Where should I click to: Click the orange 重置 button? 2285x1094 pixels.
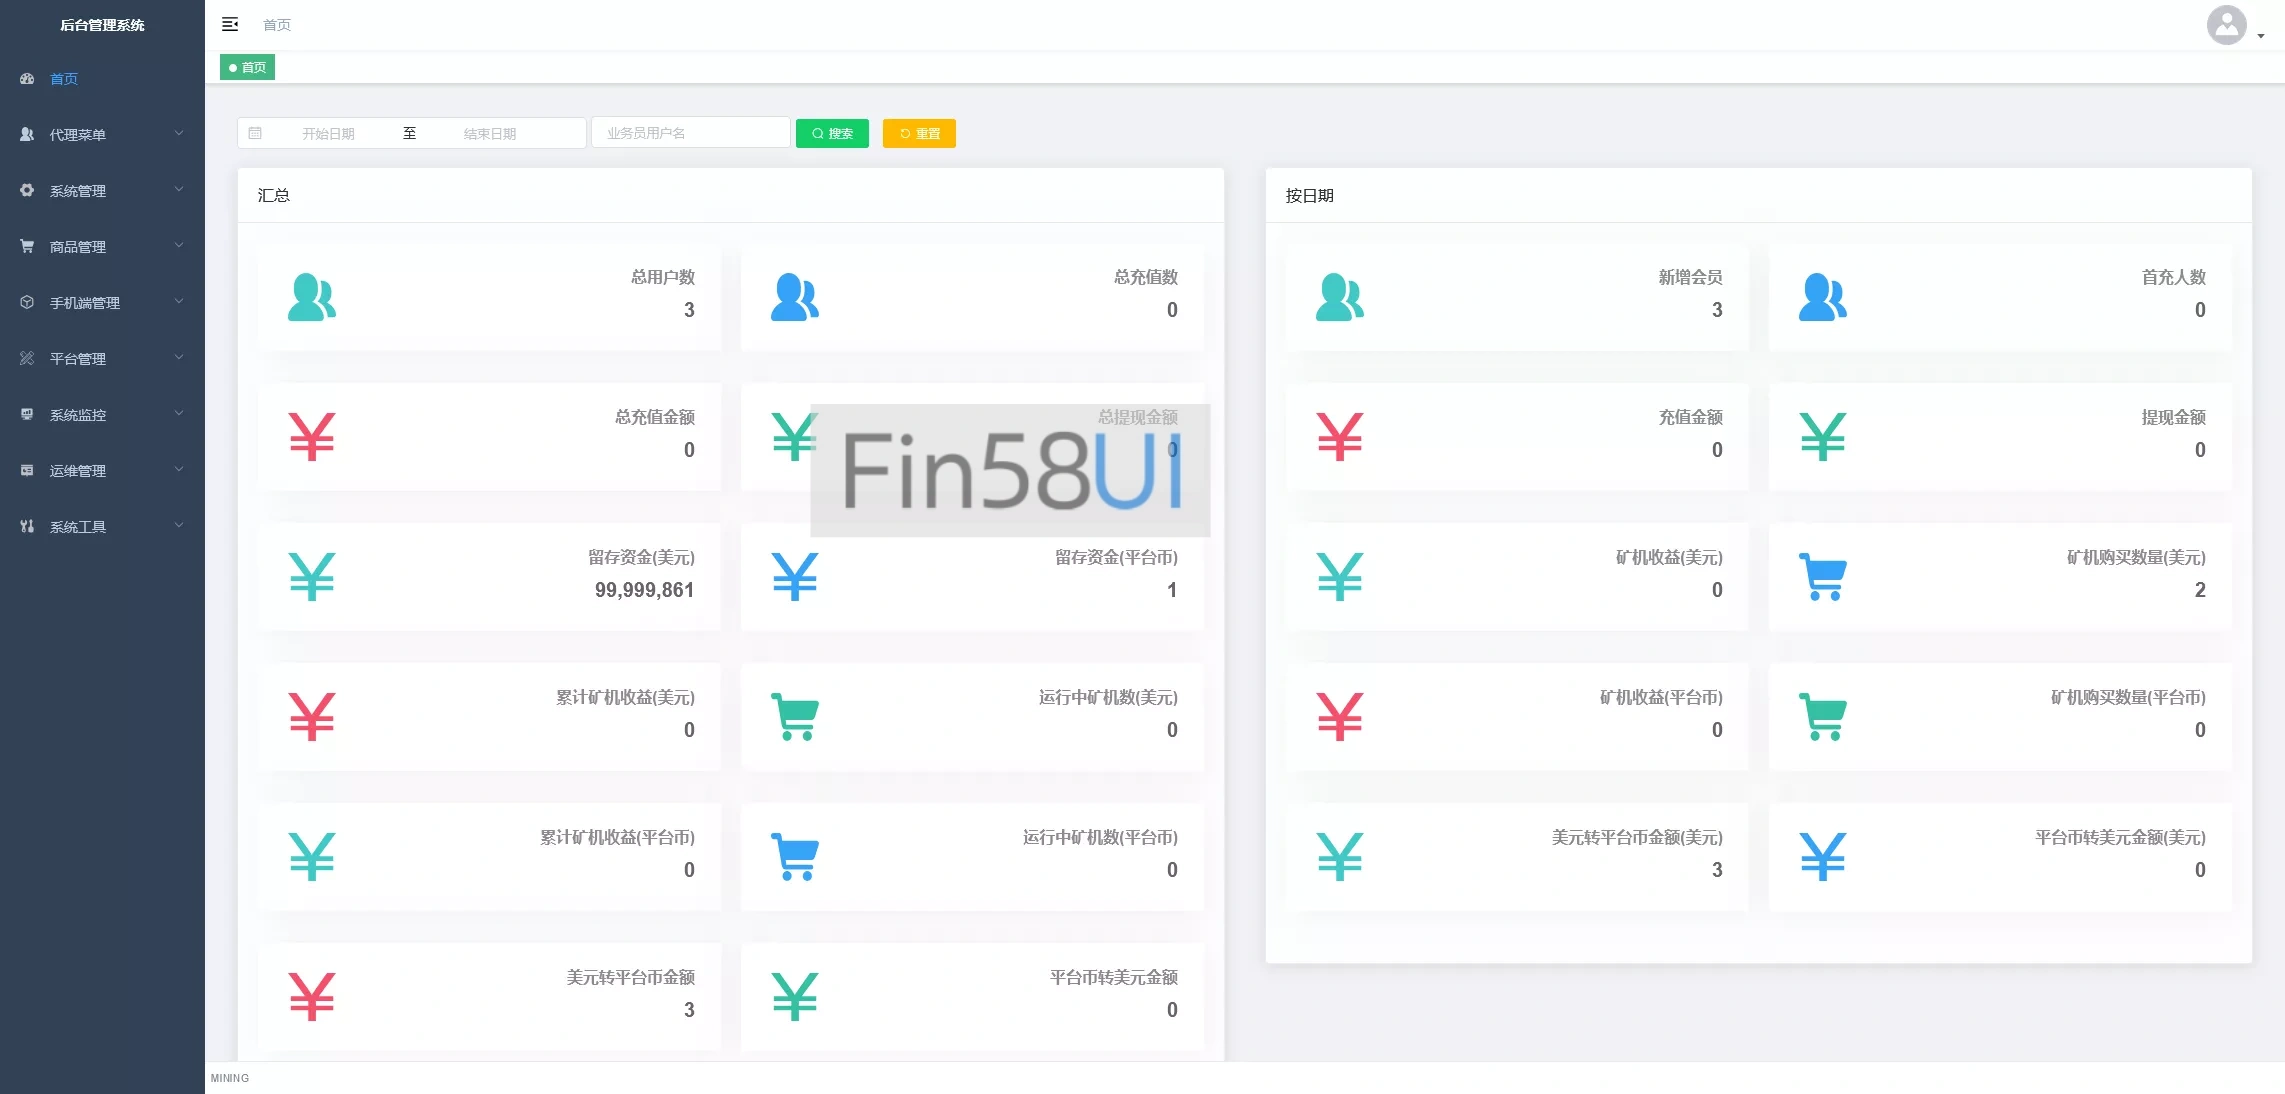tap(919, 133)
